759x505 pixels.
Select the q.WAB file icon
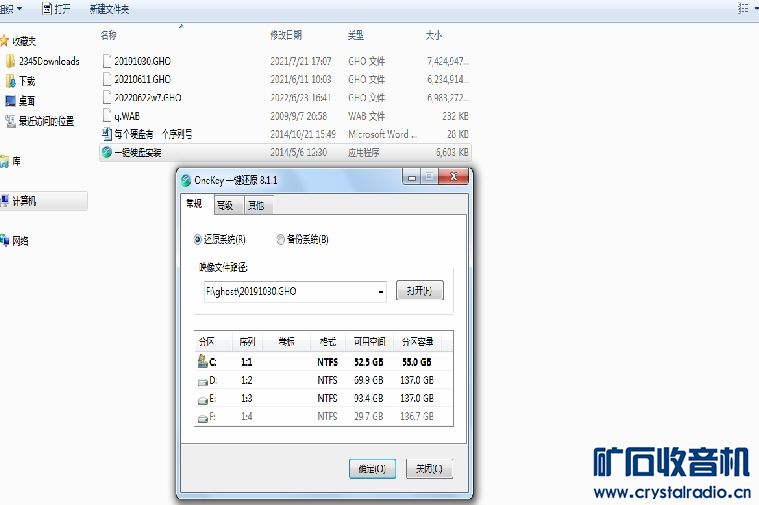[107, 115]
